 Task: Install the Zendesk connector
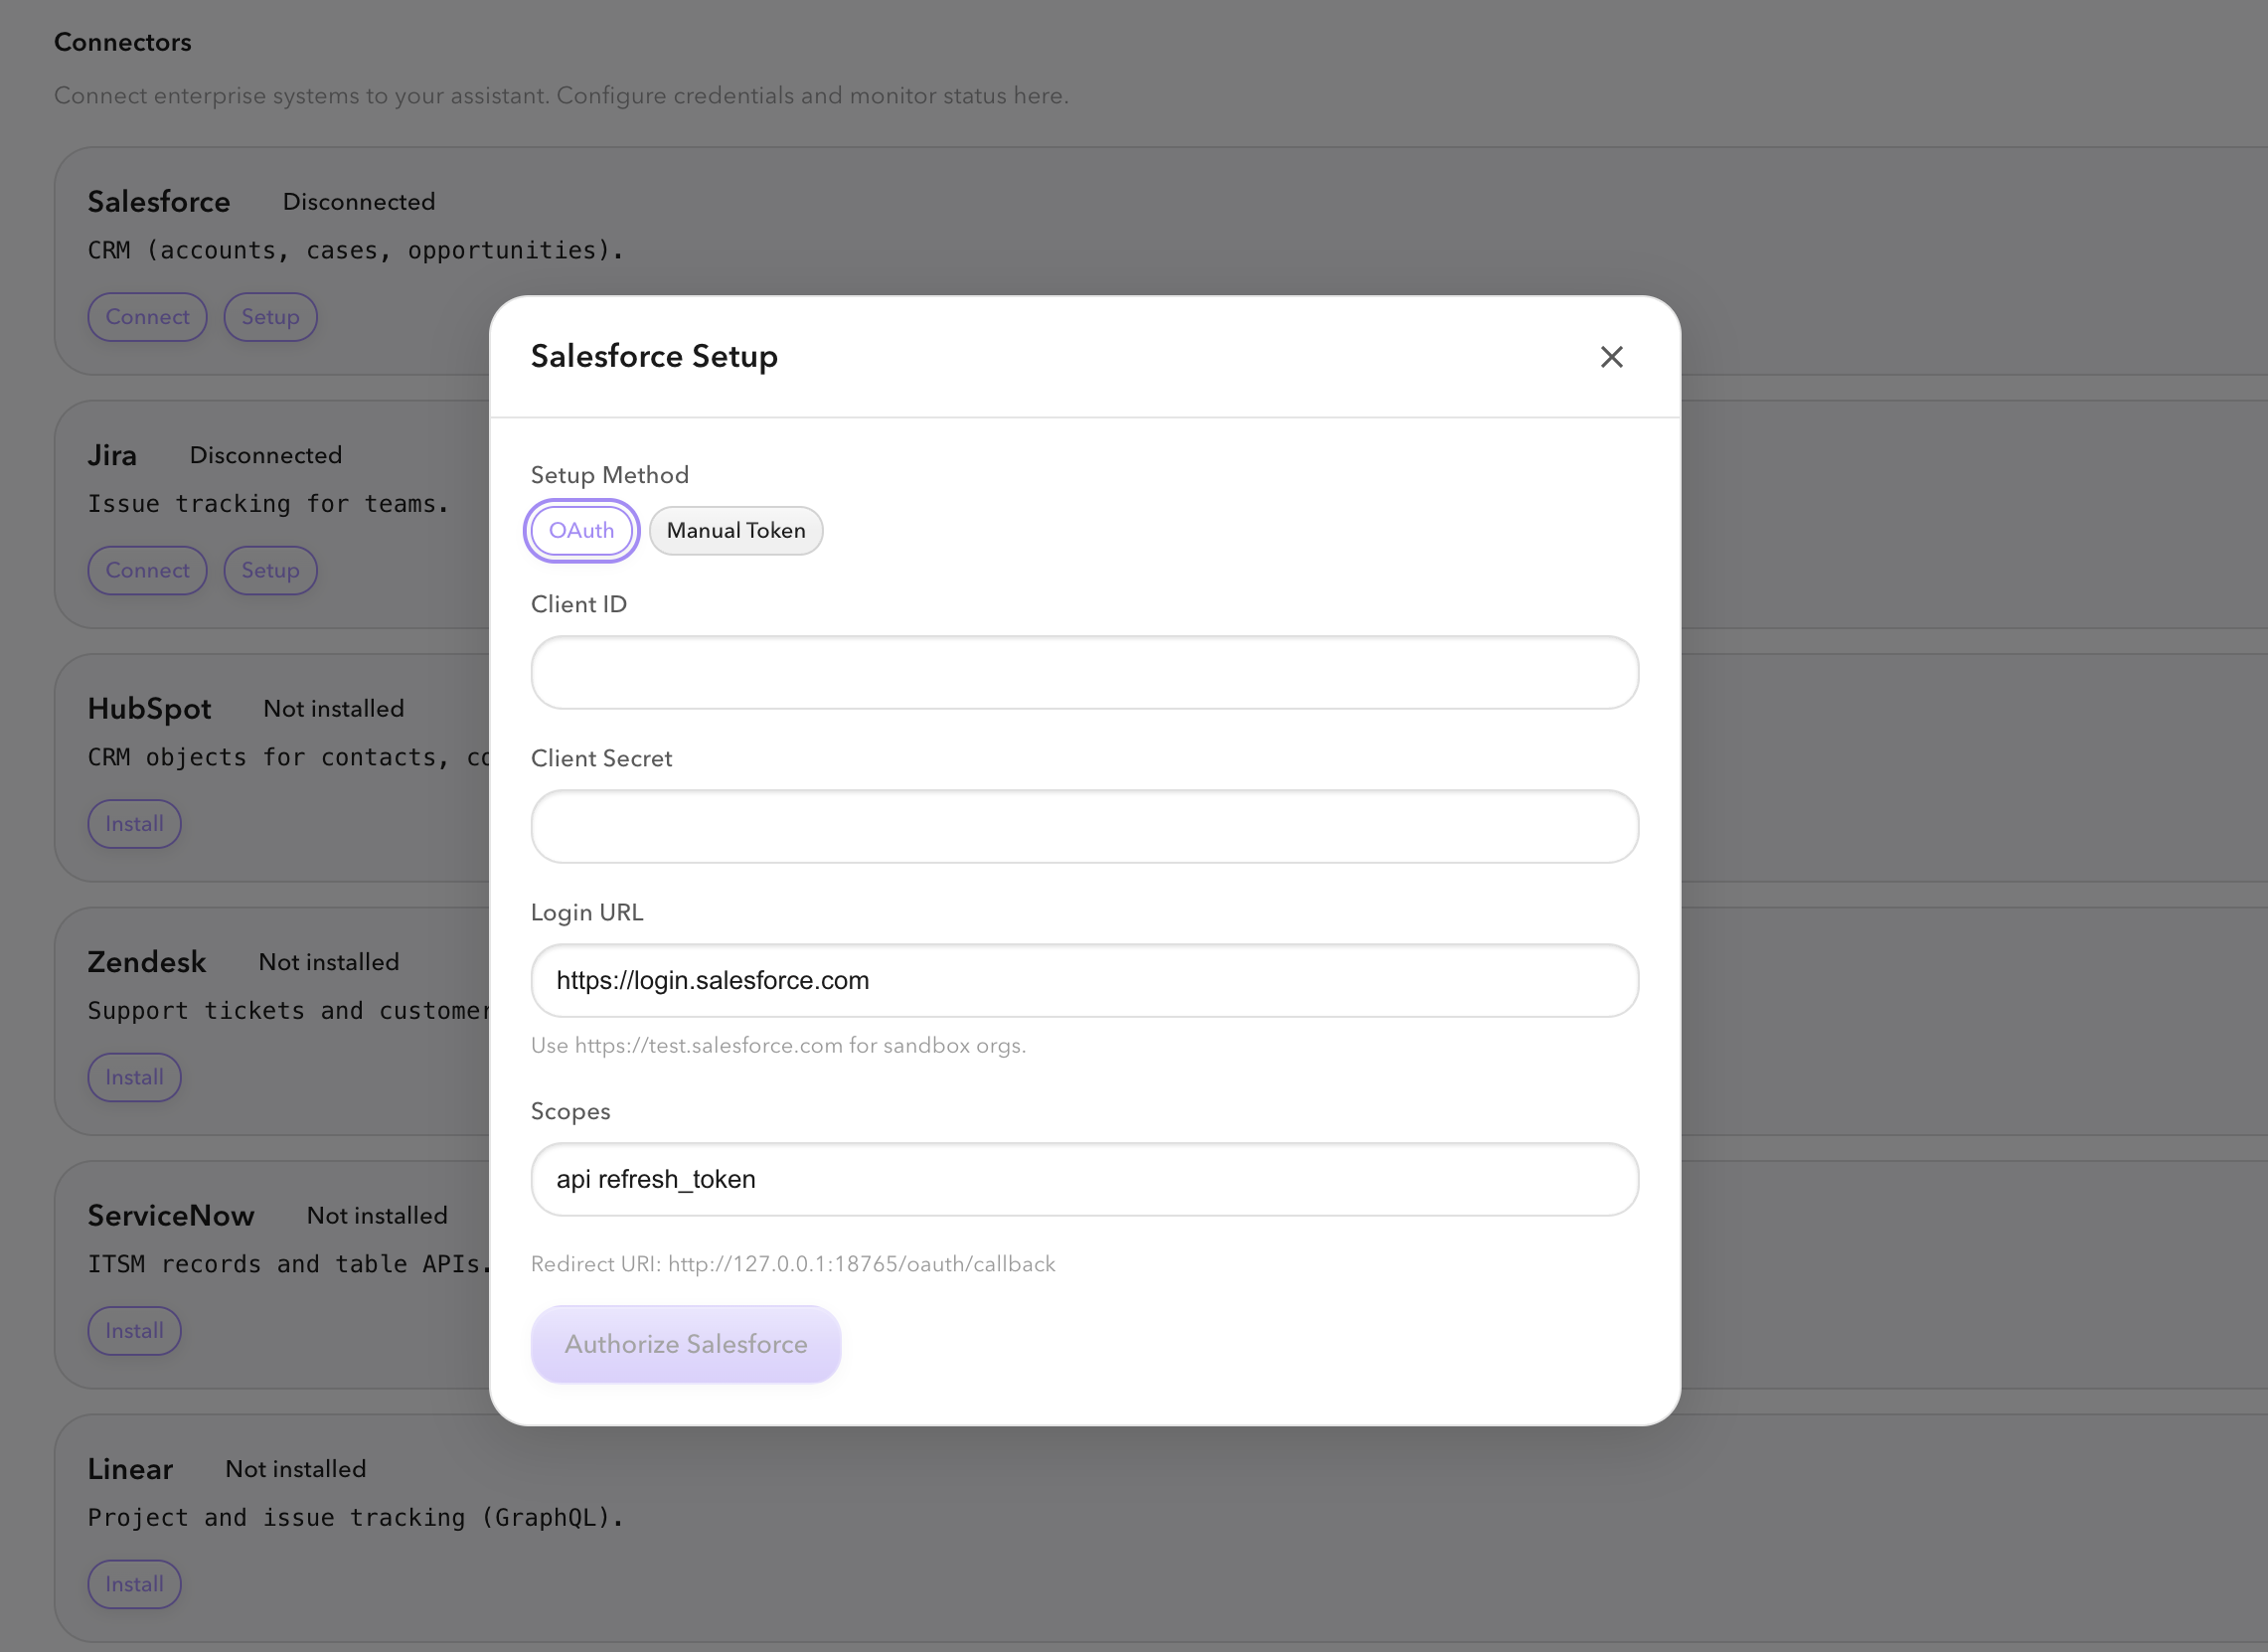[134, 1077]
